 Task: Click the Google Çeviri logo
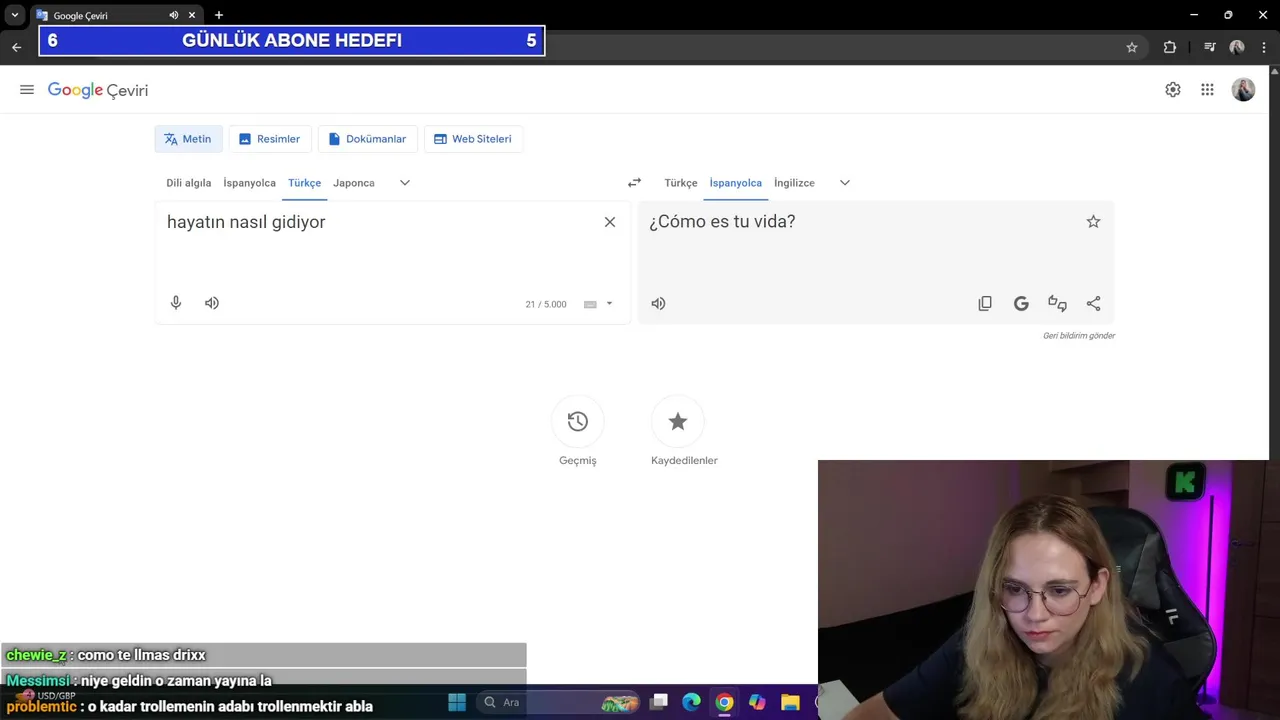pos(98,90)
